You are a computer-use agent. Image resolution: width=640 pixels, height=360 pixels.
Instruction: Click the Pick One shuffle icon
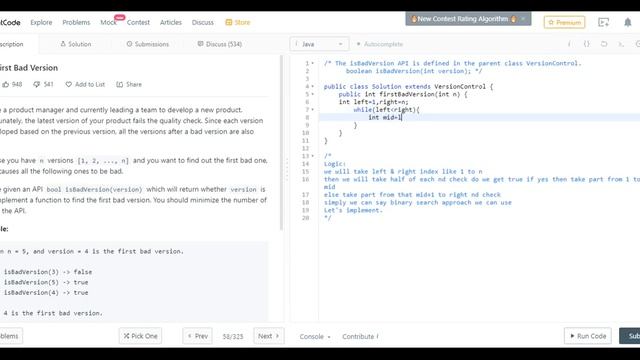coord(127,336)
